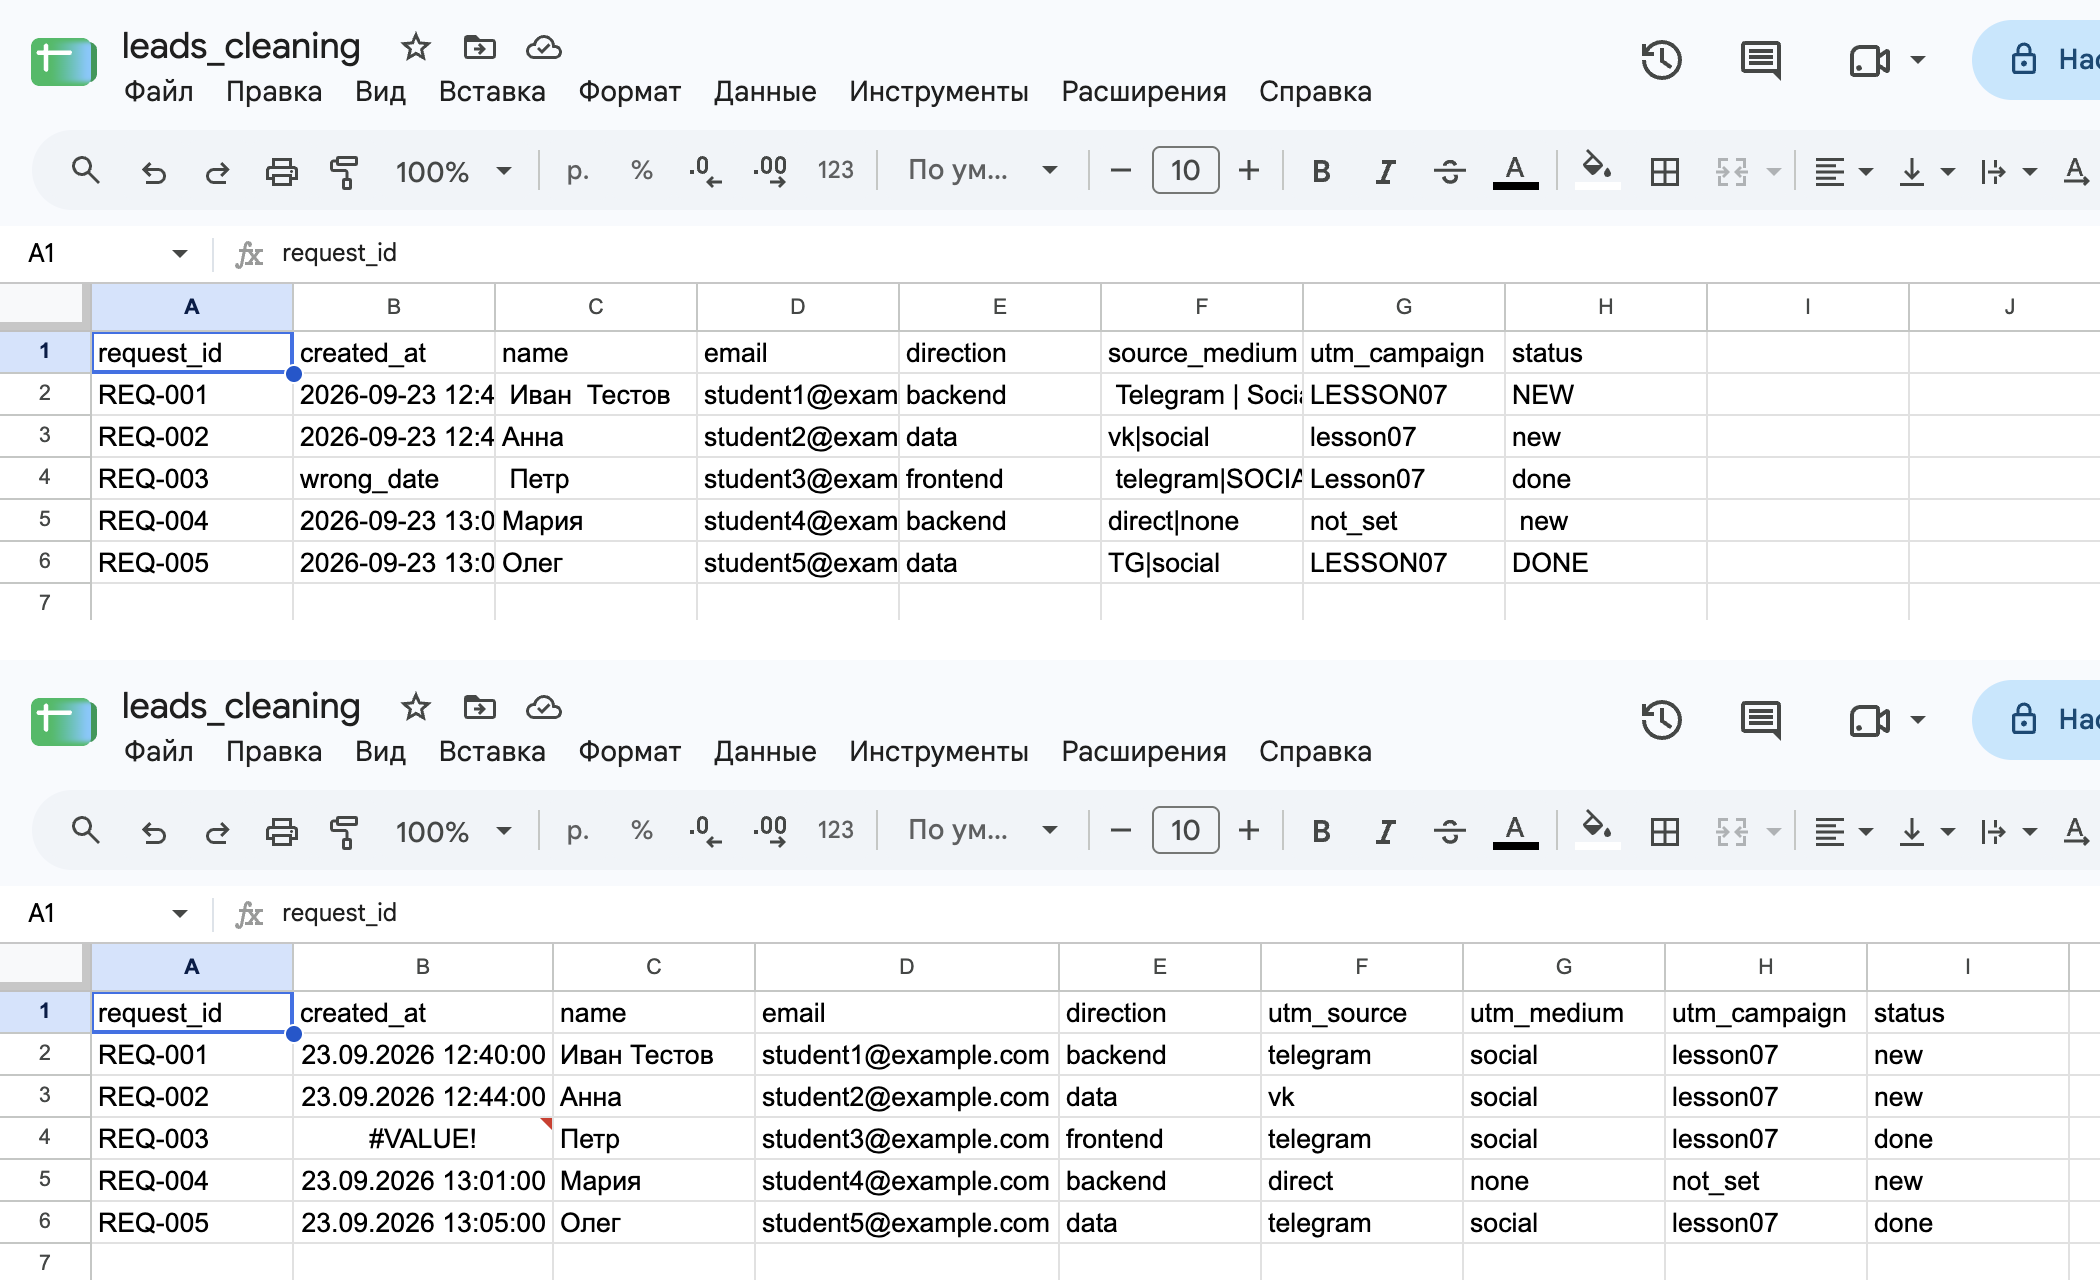Click print icon in upper window toolbar

[281, 172]
